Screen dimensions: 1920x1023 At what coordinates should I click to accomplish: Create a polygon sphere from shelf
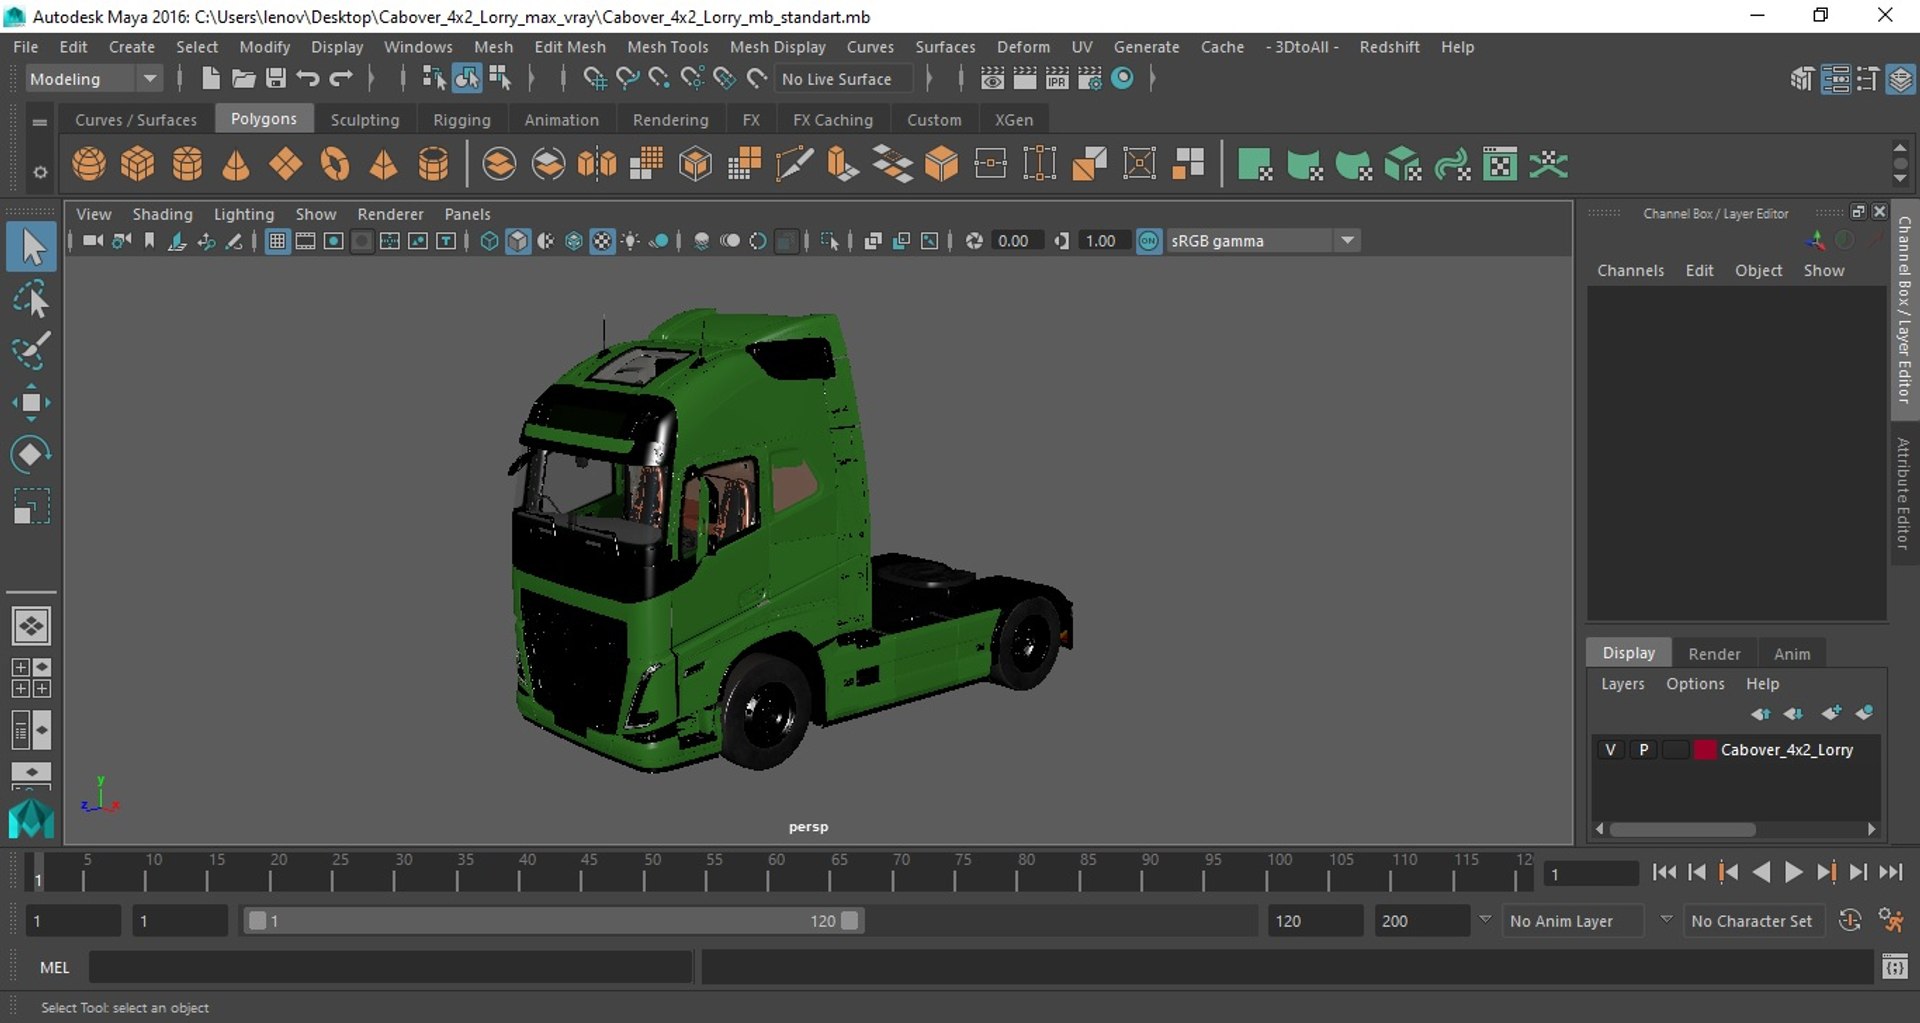tap(89, 164)
